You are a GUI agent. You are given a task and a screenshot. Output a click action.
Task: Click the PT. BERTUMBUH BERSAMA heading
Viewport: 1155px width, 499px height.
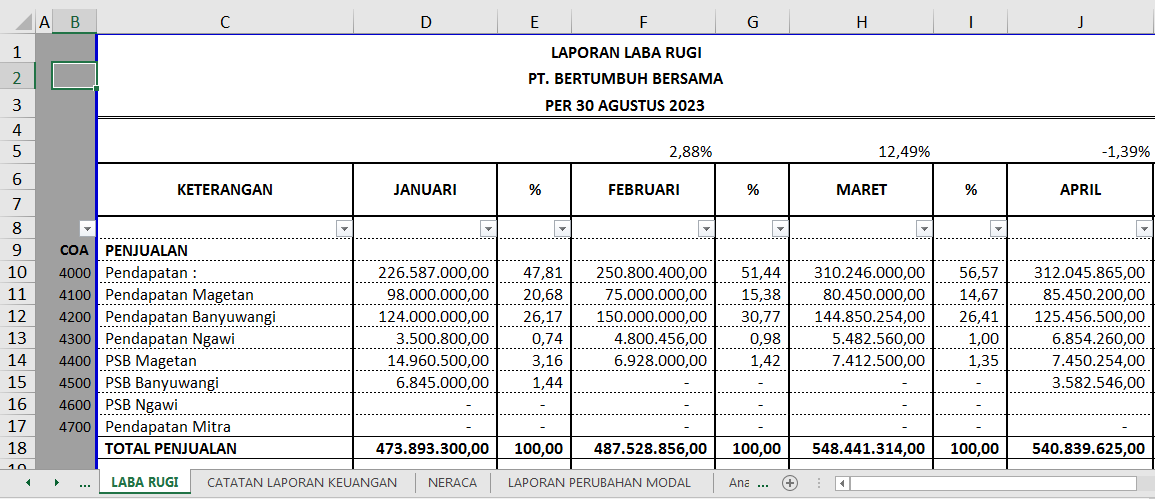626,79
